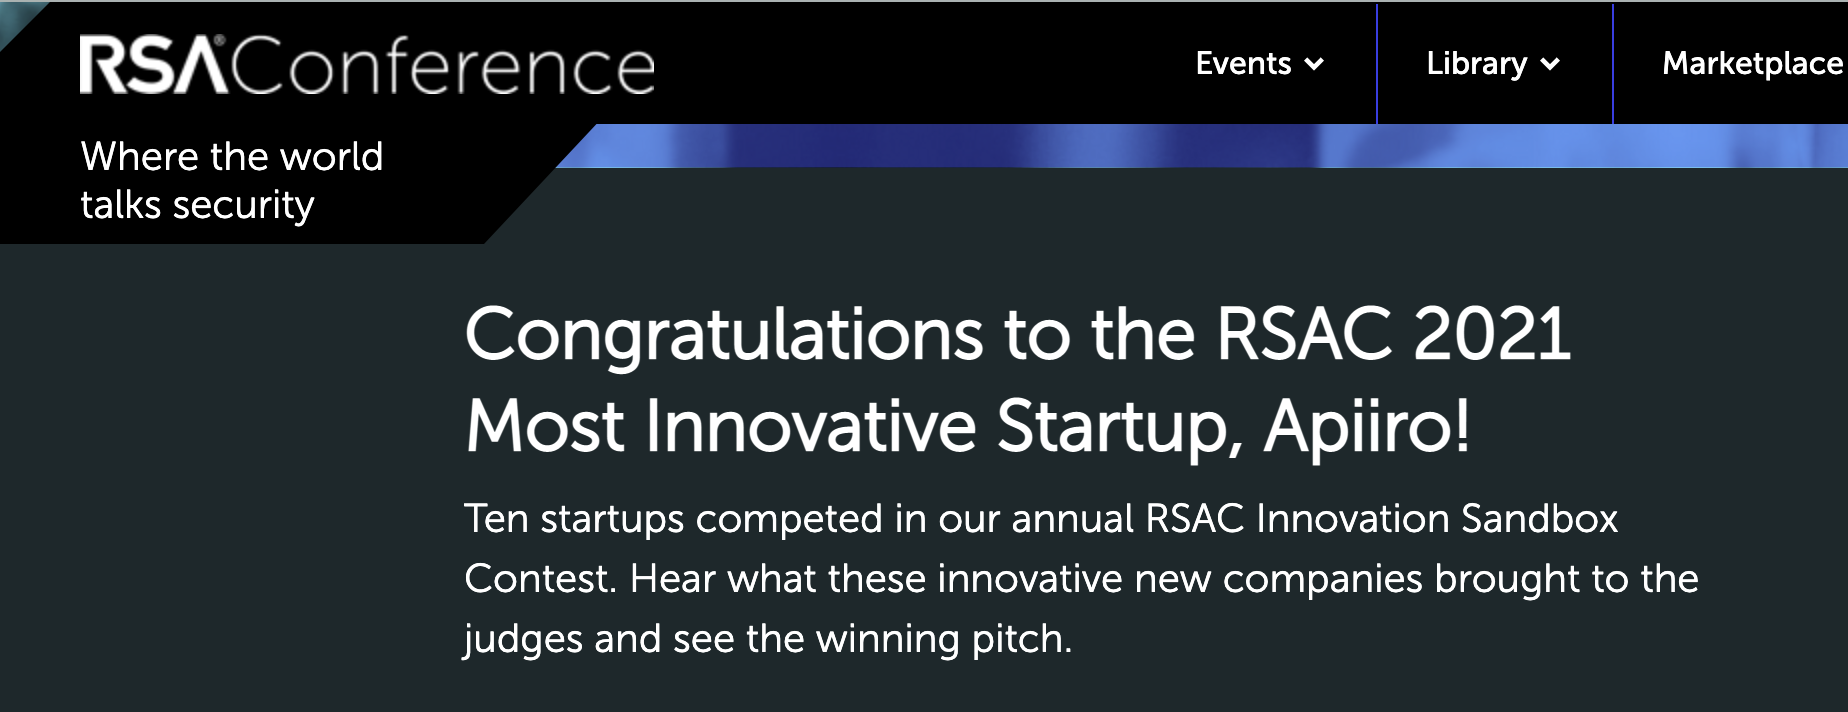The image size is (1848, 712).
Task: Open the Events menu label
Action: (x=1243, y=64)
